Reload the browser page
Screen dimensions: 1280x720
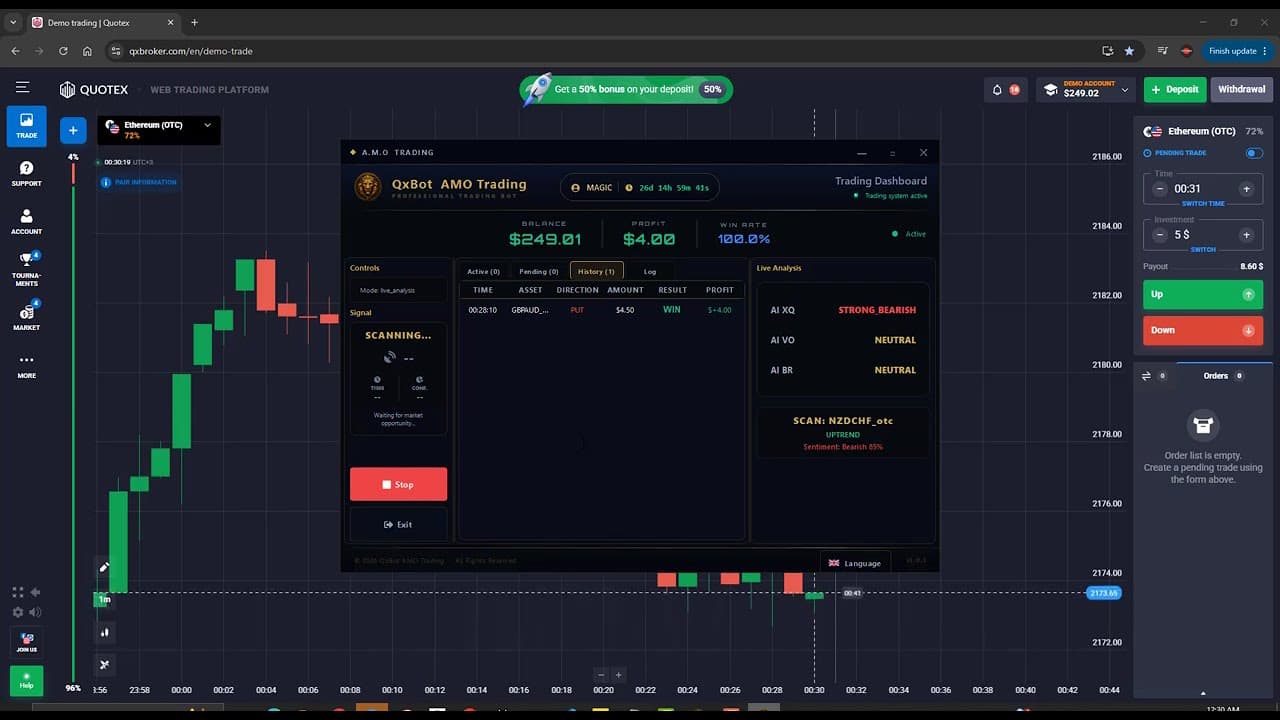(x=63, y=51)
